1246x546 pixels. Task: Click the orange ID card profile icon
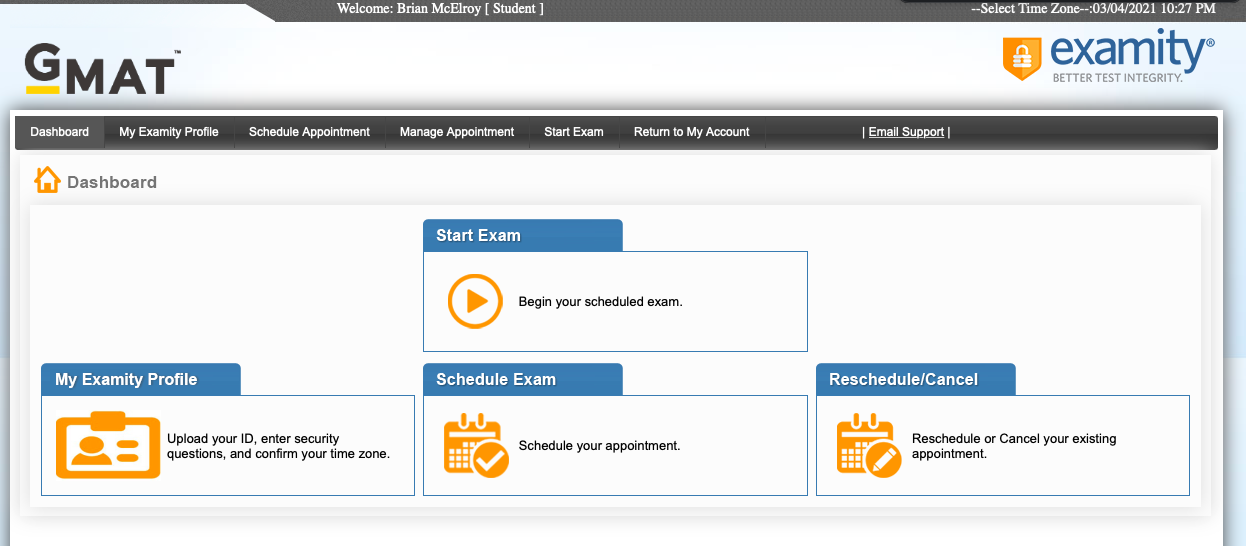point(107,445)
